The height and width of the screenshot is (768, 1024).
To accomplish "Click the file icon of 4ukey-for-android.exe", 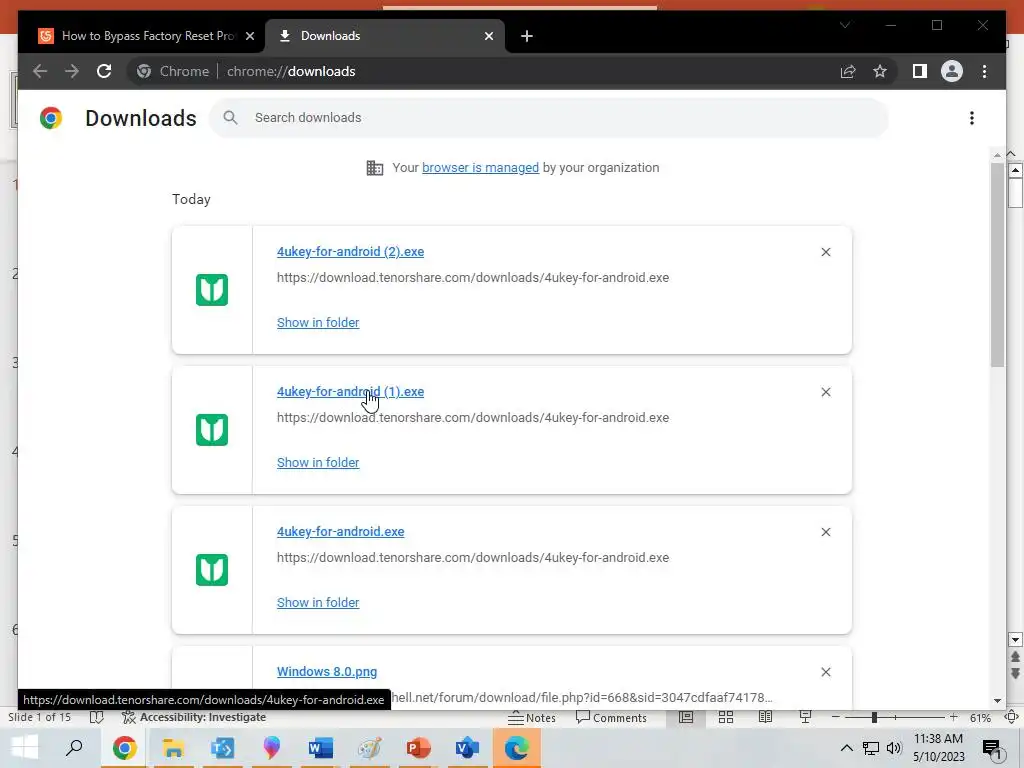I will coord(212,569).
